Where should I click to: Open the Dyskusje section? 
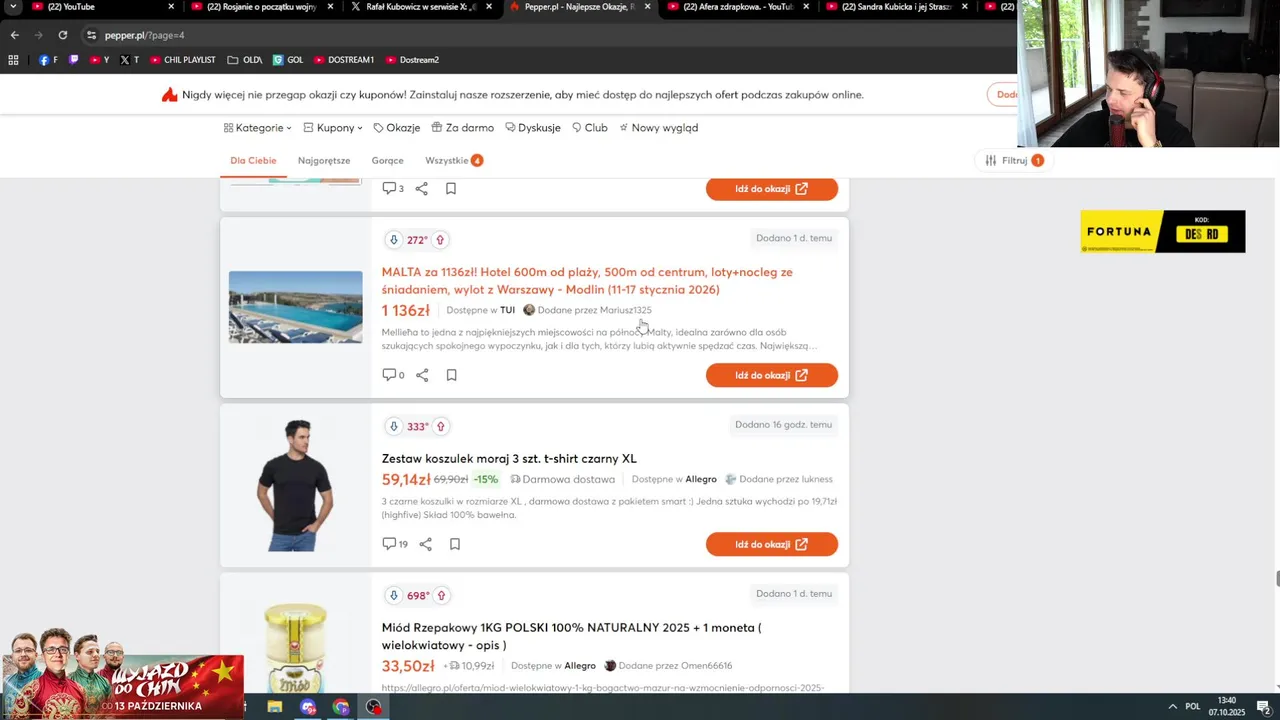(533, 128)
